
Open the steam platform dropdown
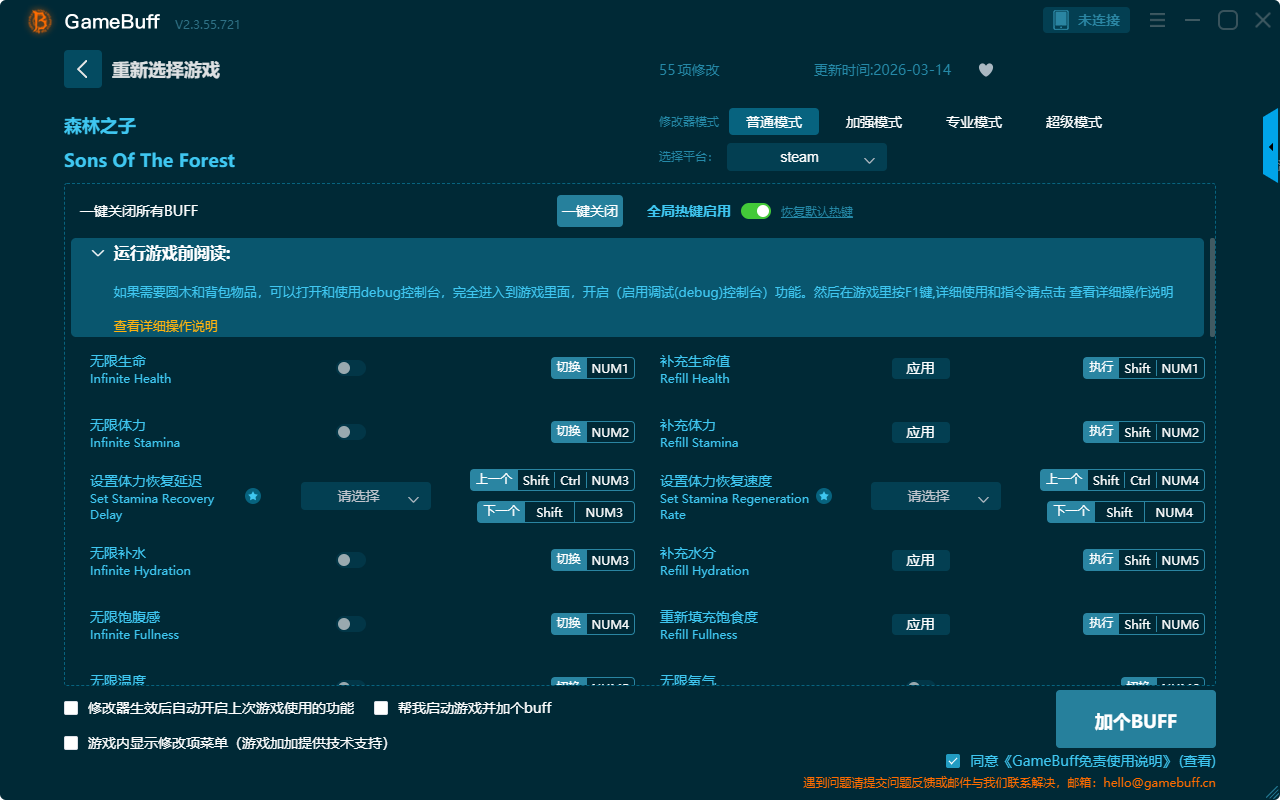[x=807, y=157]
